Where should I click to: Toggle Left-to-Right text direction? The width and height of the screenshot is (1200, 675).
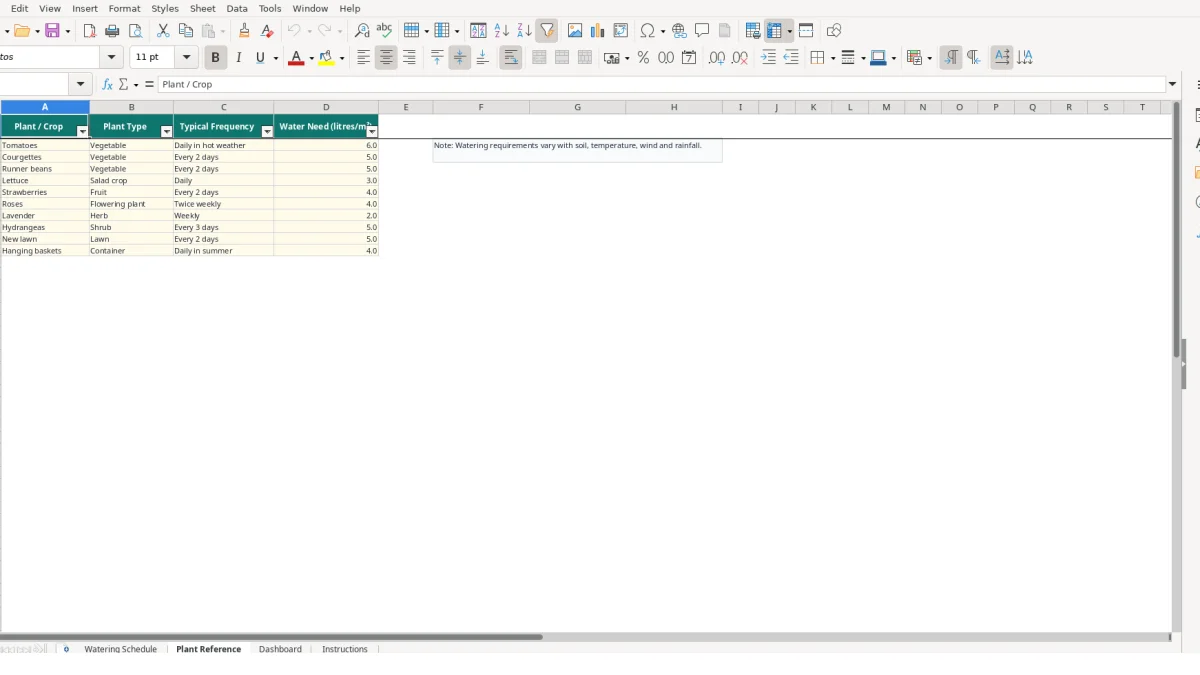[950, 58]
